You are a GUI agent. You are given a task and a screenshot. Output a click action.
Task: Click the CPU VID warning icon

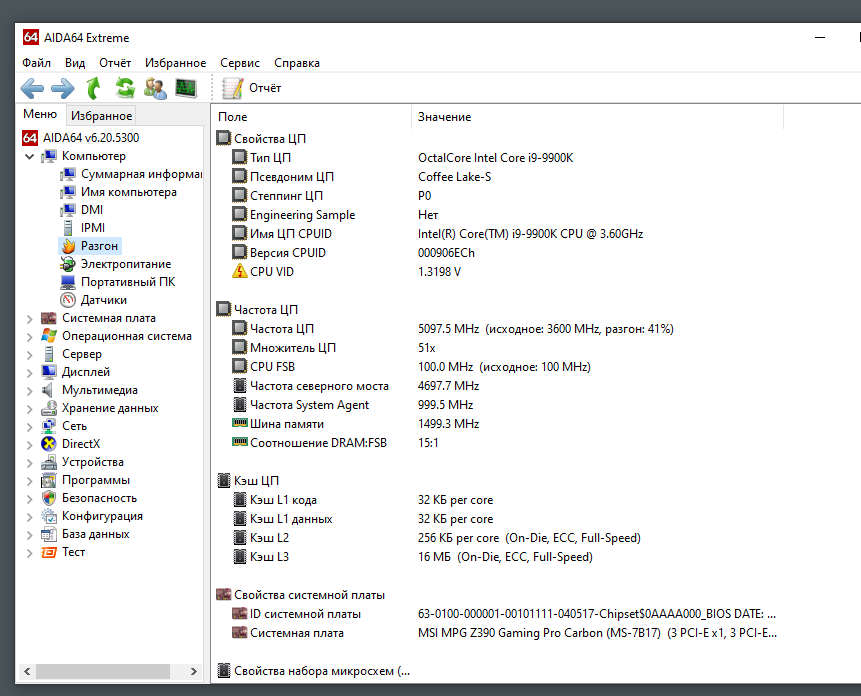pyautogui.click(x=239, y=271)
